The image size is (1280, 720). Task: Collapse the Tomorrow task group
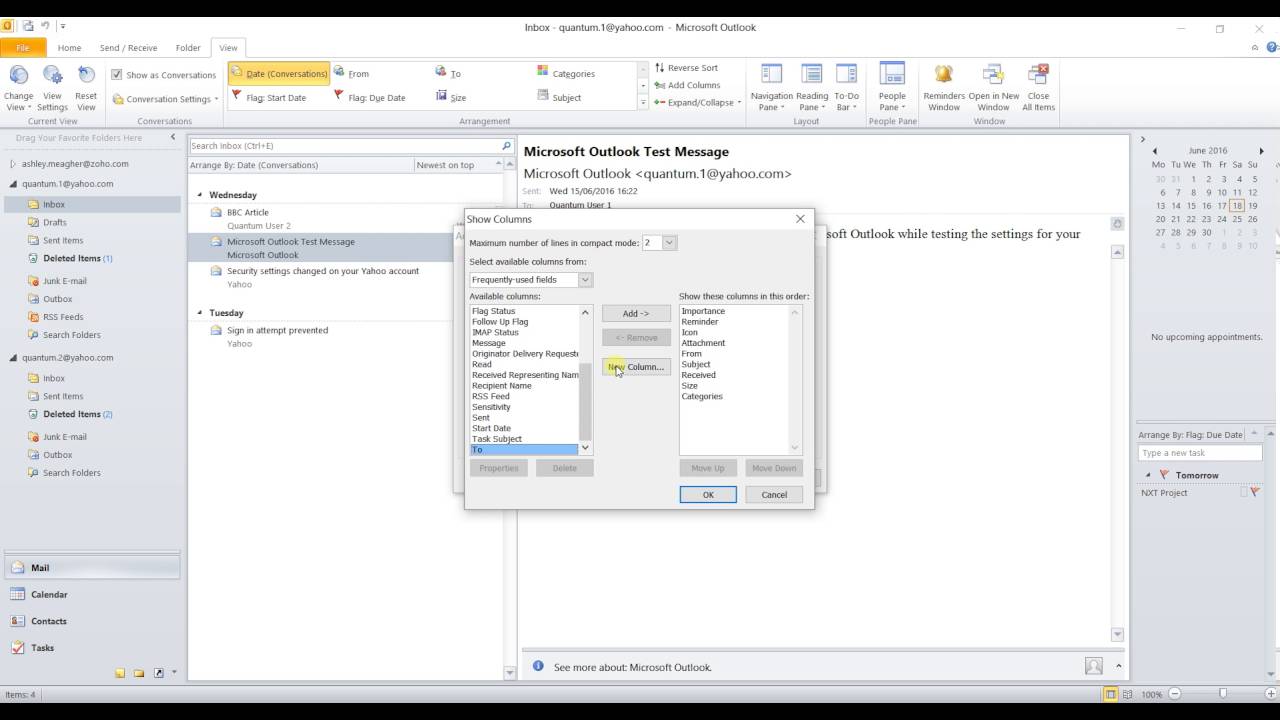point(1148,475)
